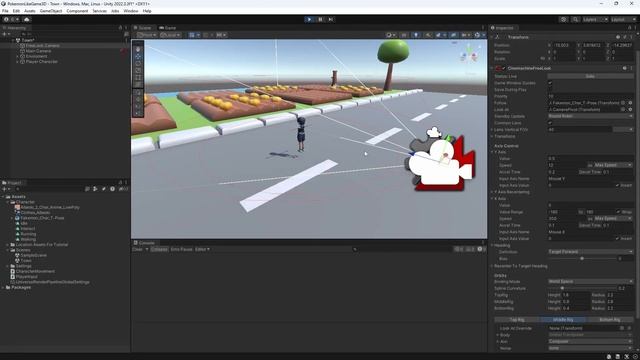The height and width of the screenshot is (360, 640).
Task: Click the Hierarchy add plus button
Action: pyautogui.click(x=4, y=34)
